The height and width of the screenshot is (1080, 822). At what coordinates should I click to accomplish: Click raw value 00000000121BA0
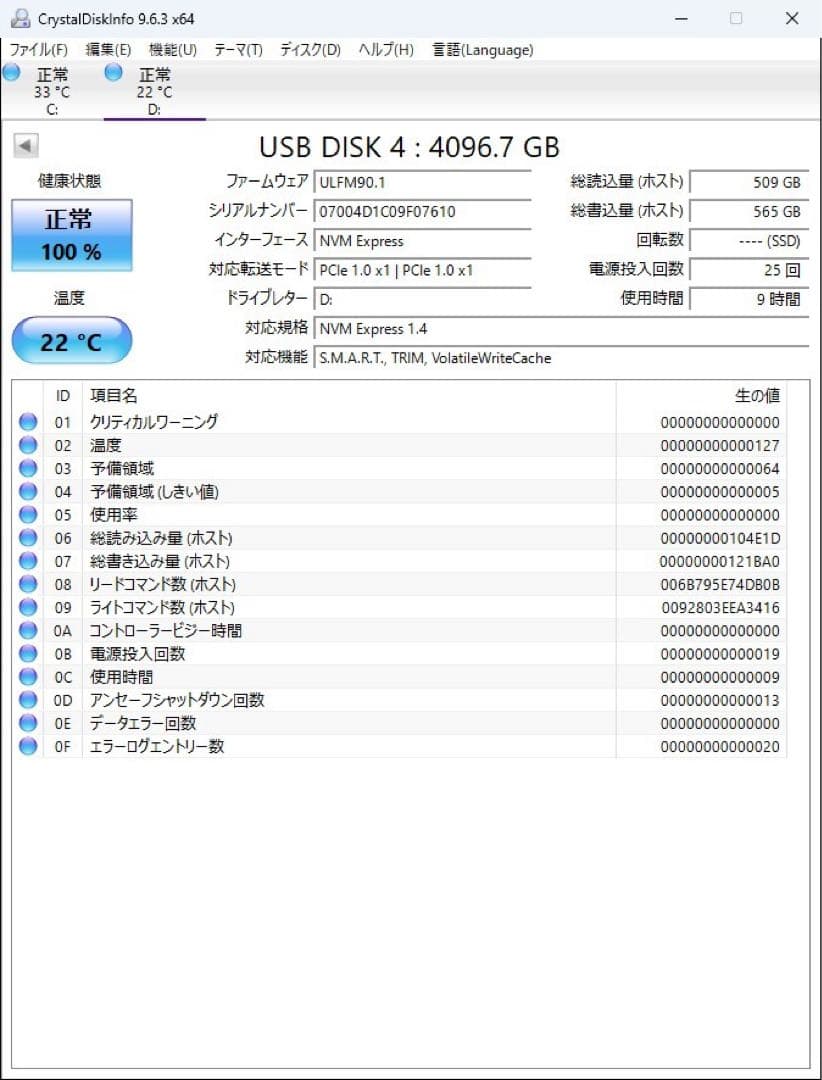720,562
